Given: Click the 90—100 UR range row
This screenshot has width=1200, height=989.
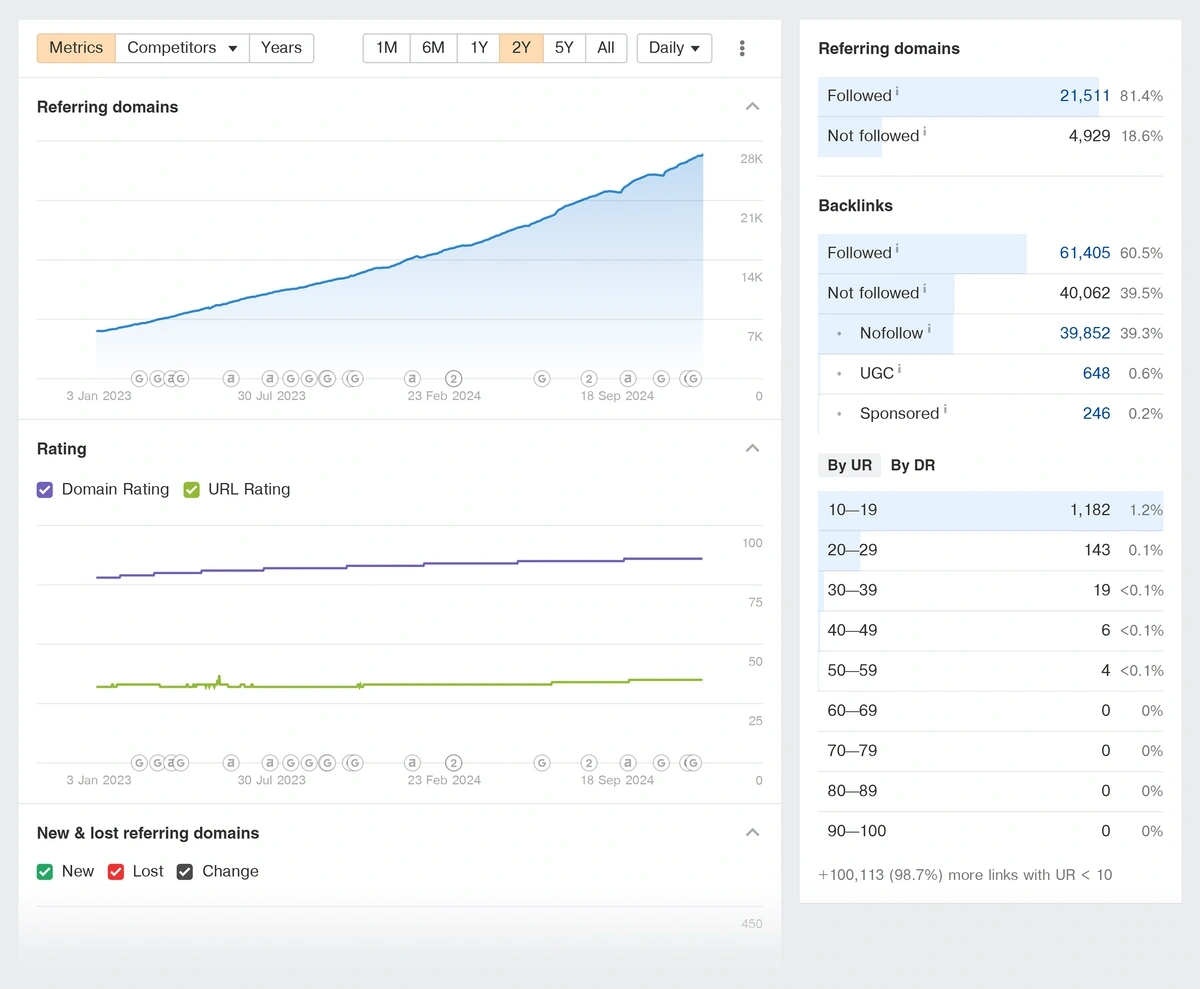Looking at the screenshot, I should (x=991, y=830).
